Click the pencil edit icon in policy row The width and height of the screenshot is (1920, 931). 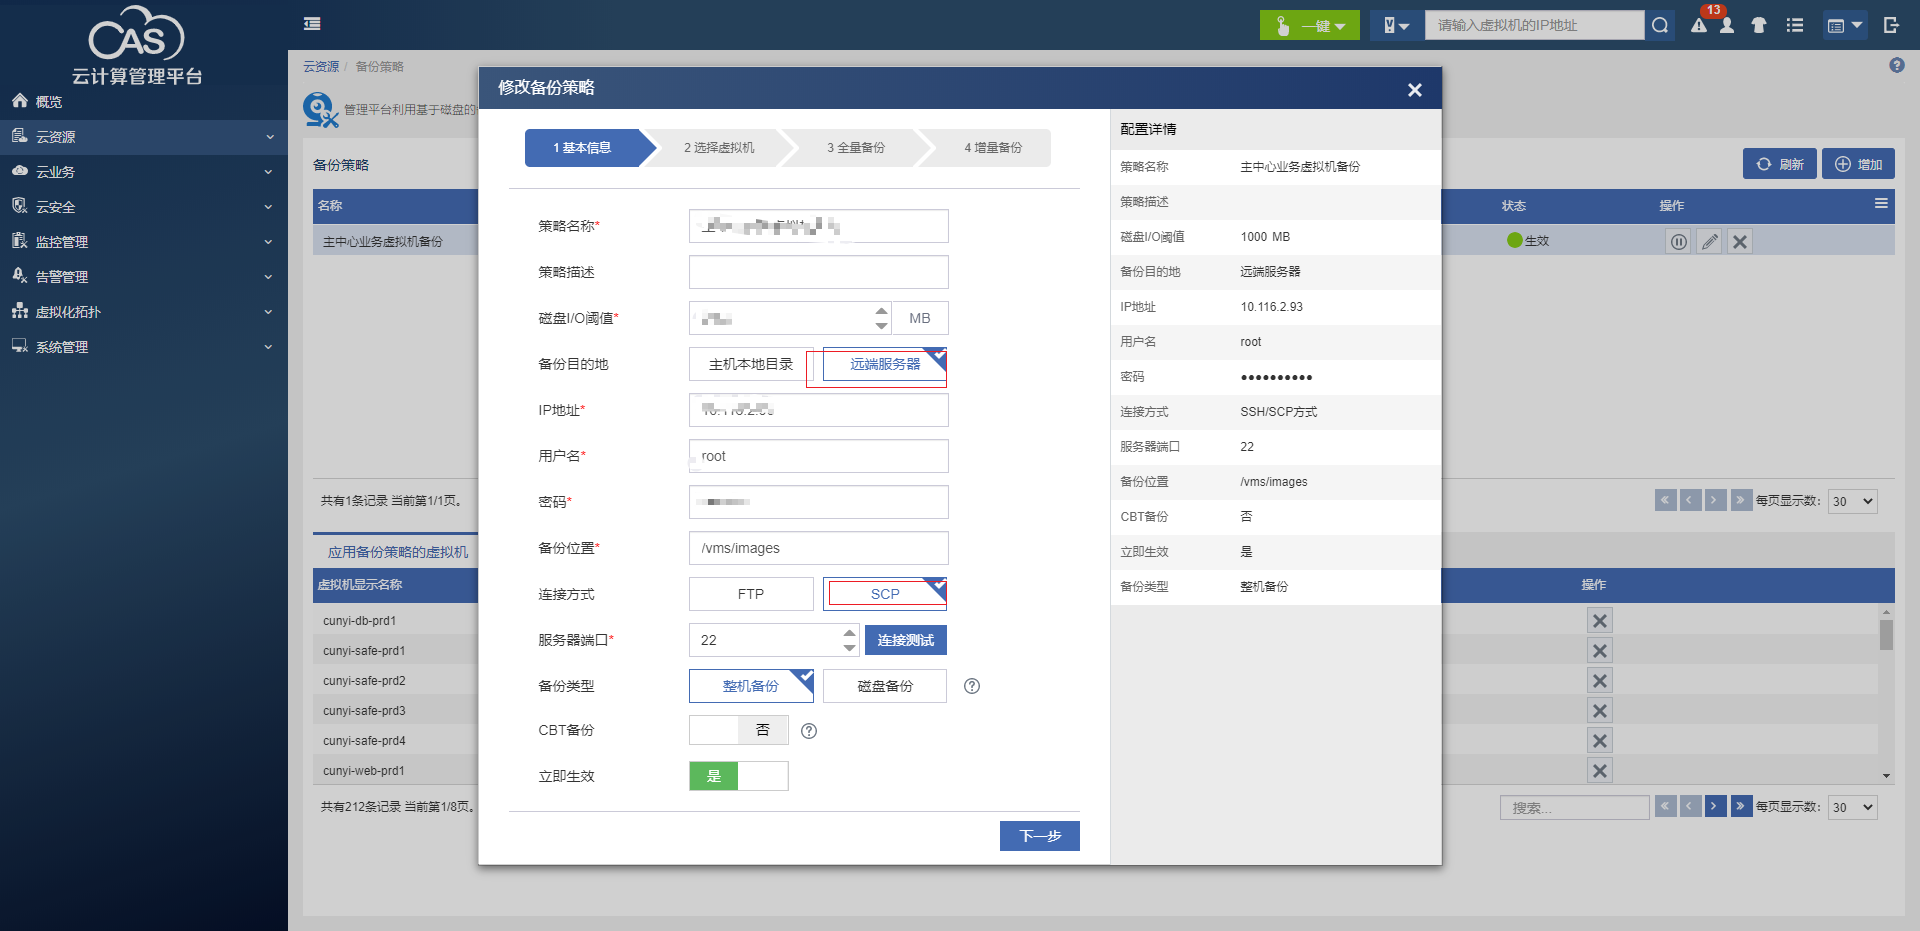pos(1709,241)
